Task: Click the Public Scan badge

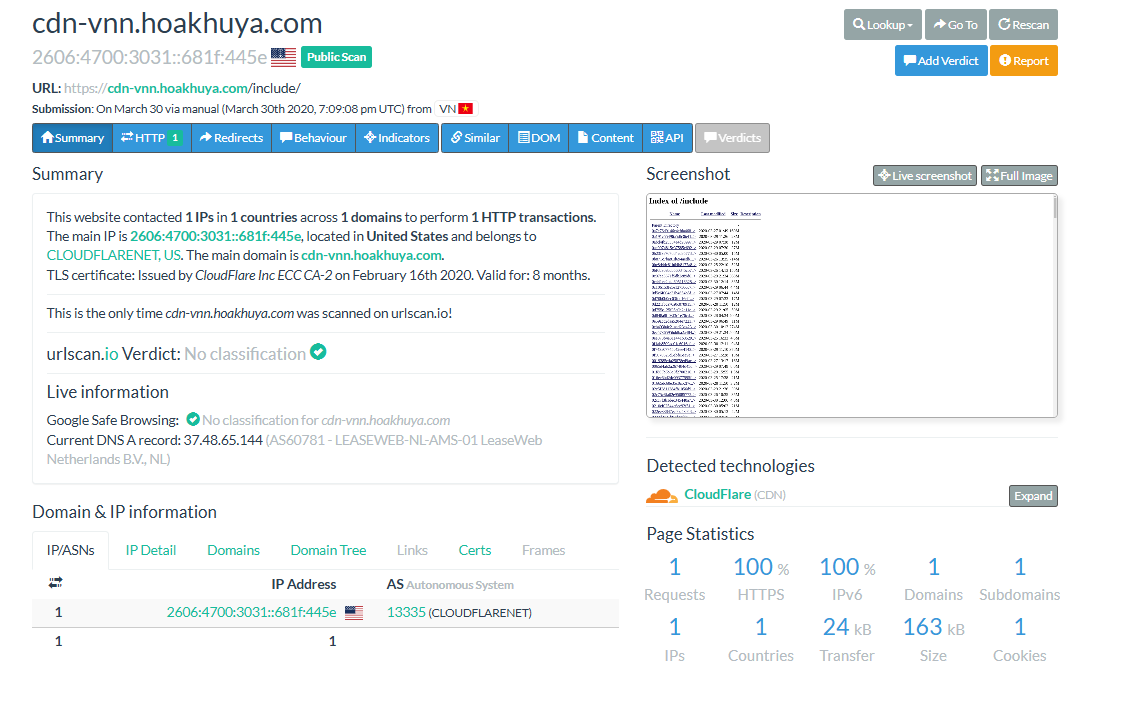Action: pos(336,57)
